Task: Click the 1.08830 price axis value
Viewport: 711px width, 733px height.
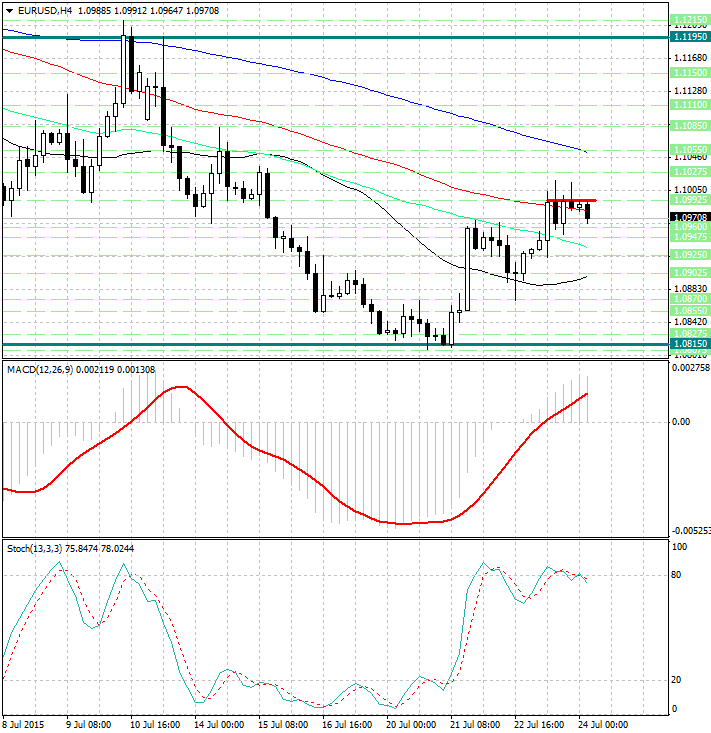Action: pos(690,289)
